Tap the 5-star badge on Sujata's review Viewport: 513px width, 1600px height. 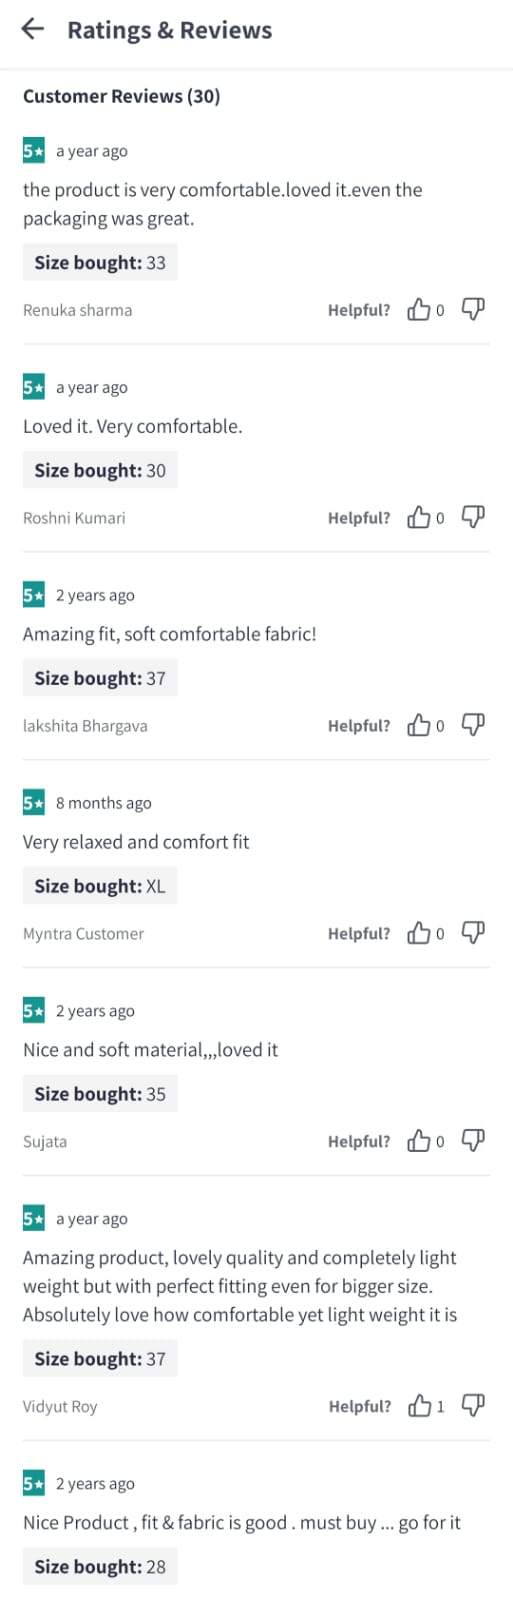(x=34, y=1011)
